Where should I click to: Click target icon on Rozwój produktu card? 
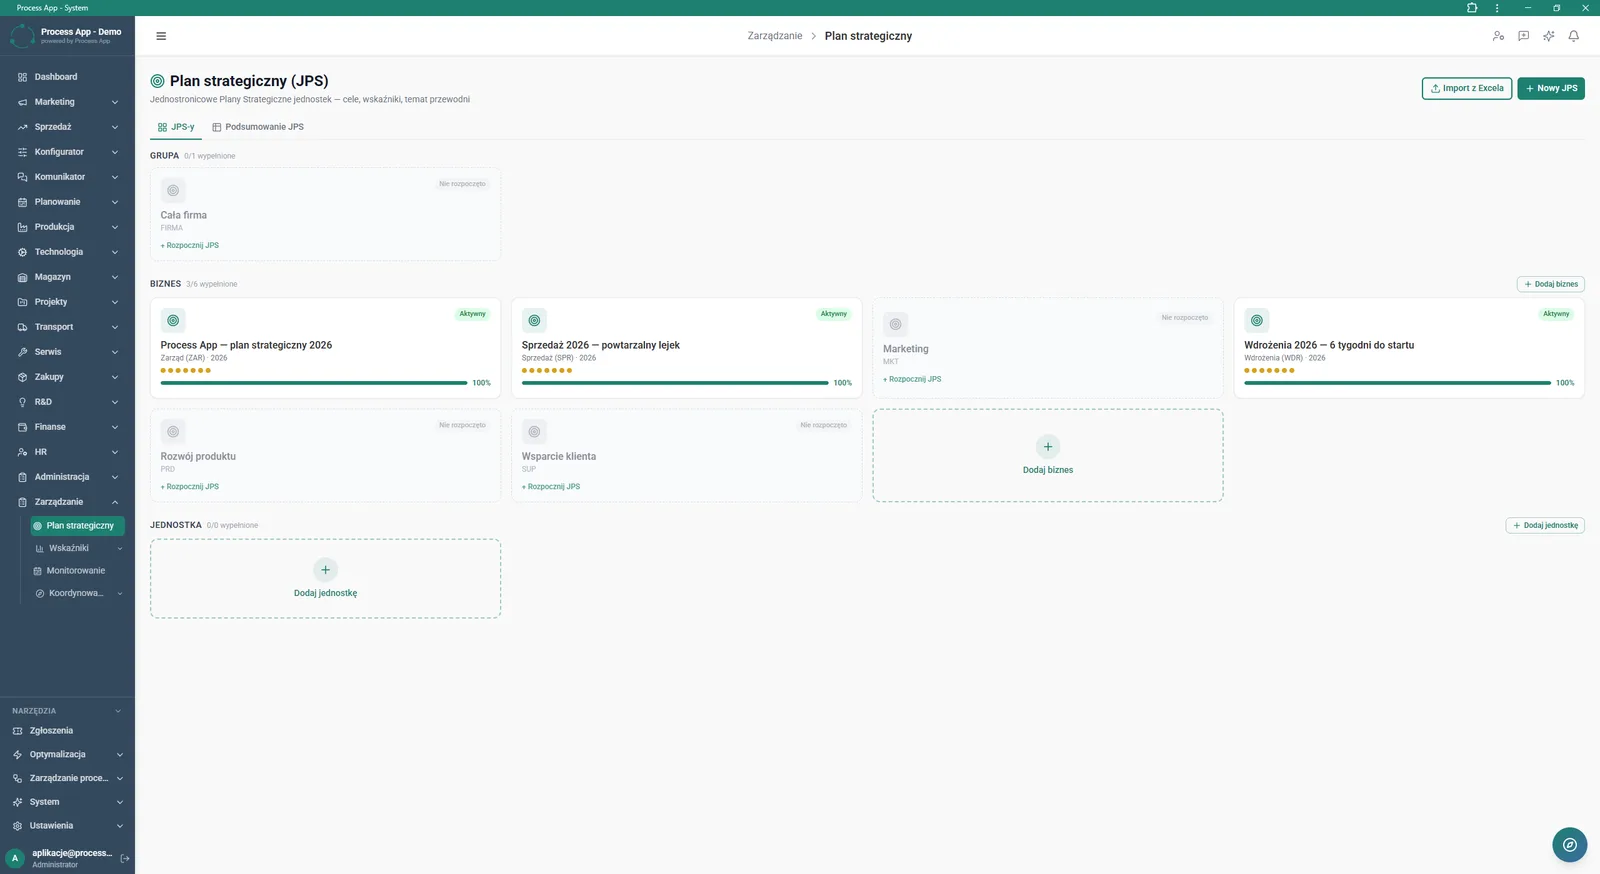pyautogui.click(x=173, y=431)
